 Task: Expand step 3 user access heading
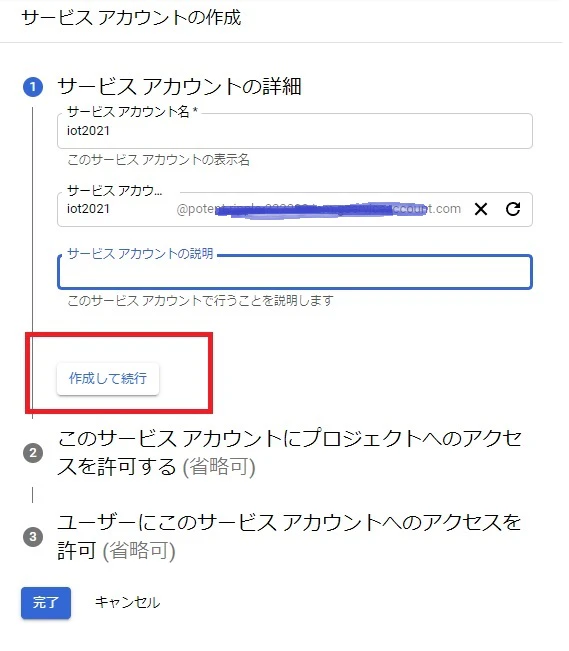tap(289, 536)
